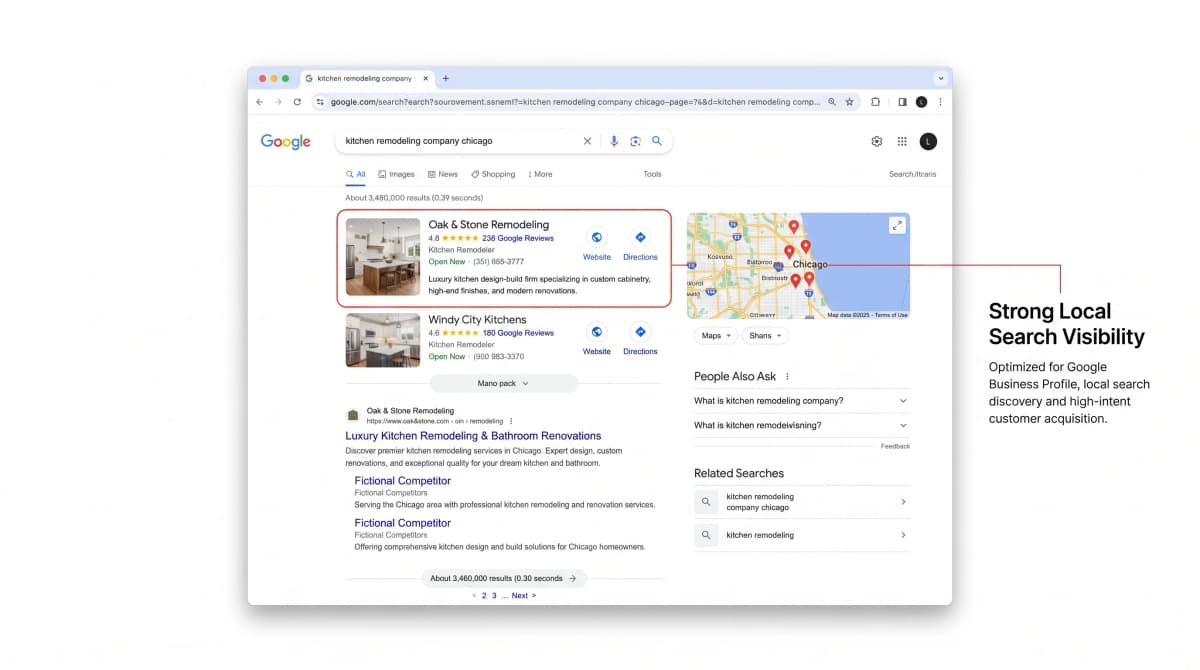Click the browser forward arrow
This screenshot has height=670, width=1200.
pyautogui.click(x=278, y=102)
